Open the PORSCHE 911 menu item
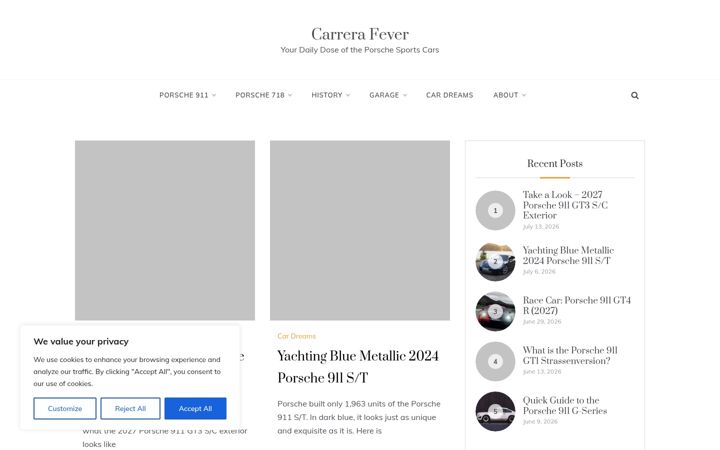 coord(184,95)
